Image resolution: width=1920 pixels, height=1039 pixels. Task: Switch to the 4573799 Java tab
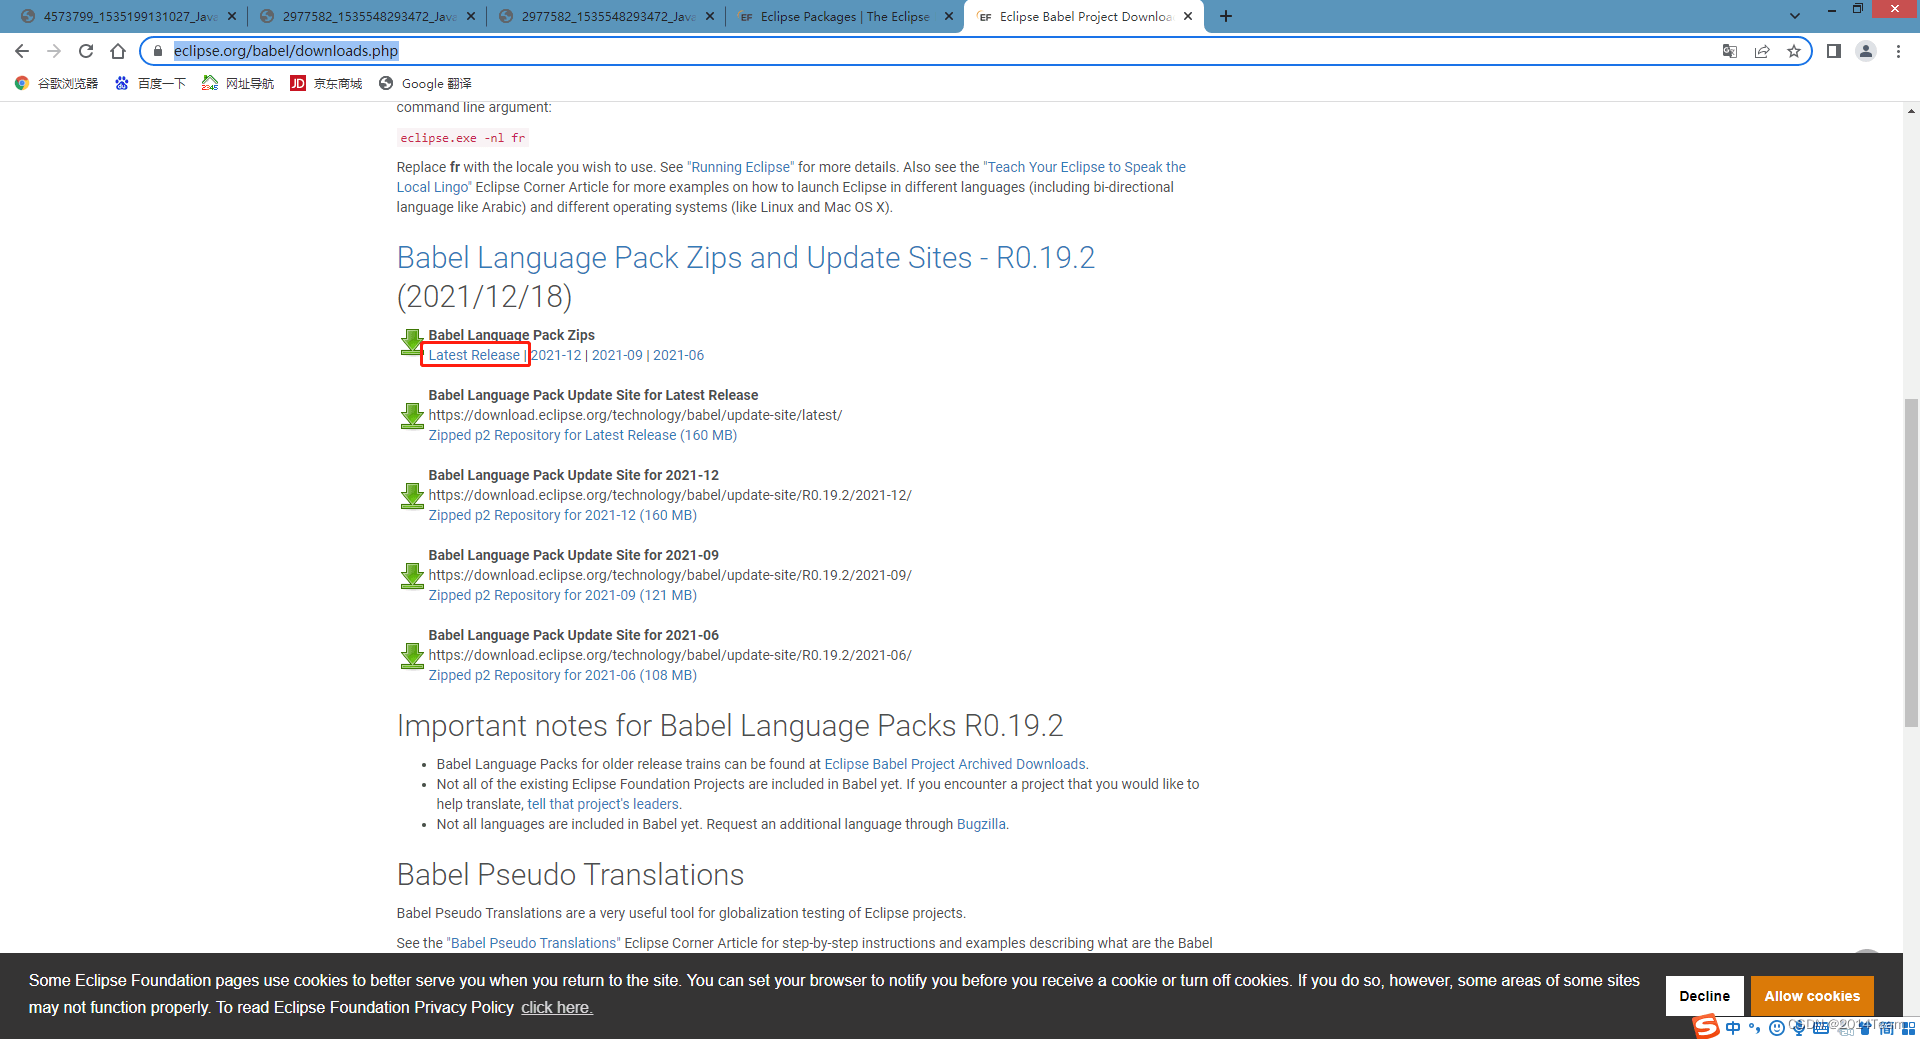point(130,17)
